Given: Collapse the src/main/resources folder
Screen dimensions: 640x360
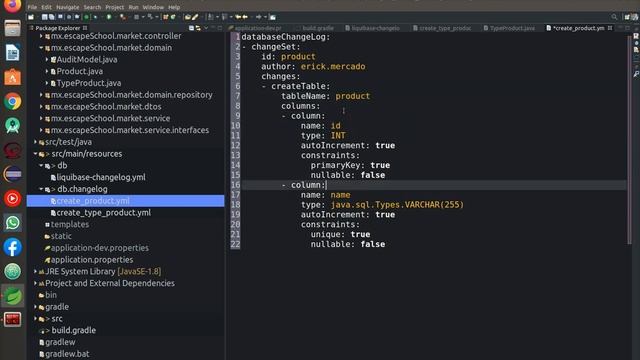Looking at the screenshot, I should [x=36, y=154].
